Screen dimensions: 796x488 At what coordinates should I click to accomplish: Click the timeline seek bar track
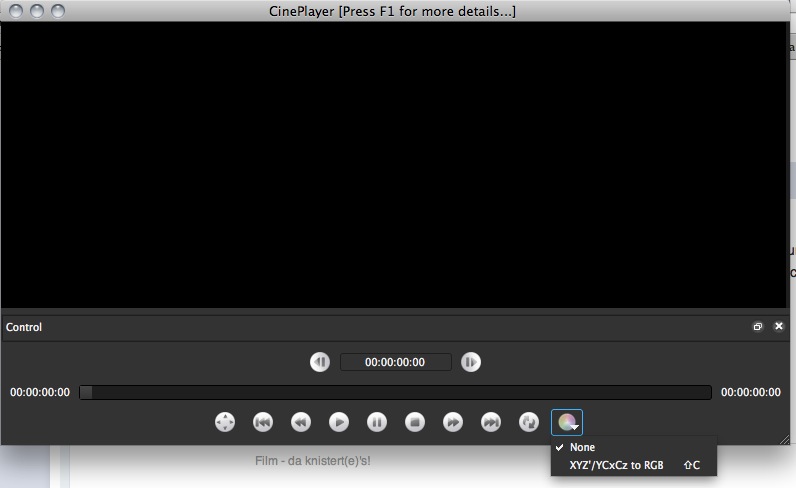point(395,392)
